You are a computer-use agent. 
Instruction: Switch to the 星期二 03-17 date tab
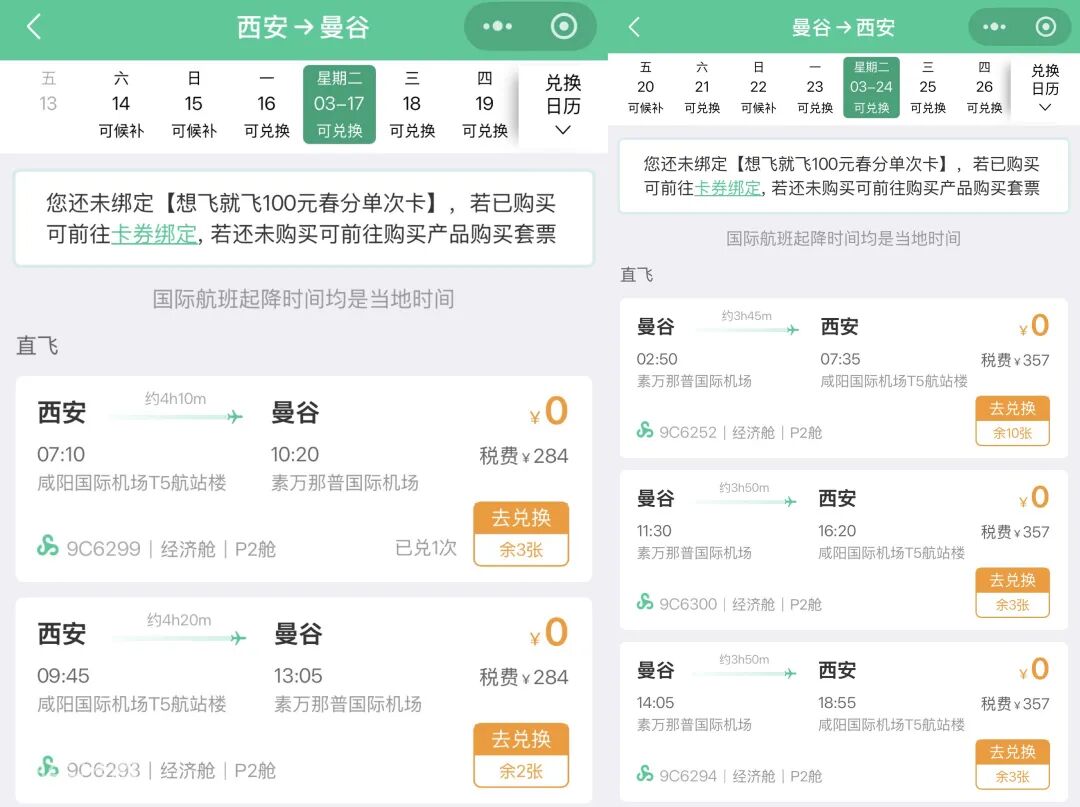click(x=340, y=103)
